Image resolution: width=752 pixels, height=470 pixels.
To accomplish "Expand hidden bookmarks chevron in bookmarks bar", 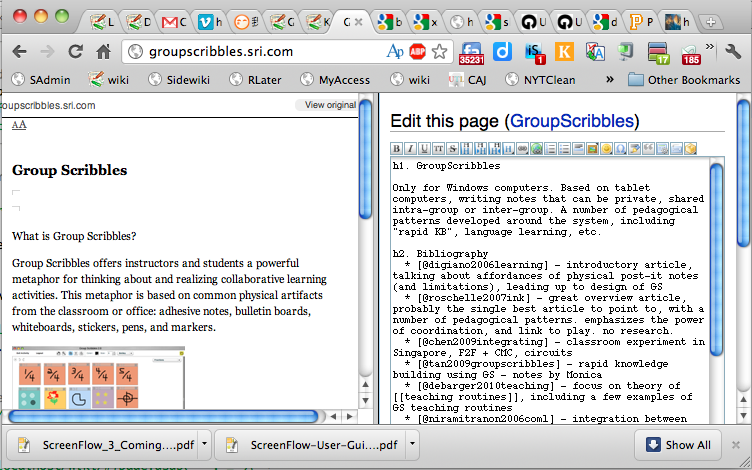I will (x=610, y=79).
